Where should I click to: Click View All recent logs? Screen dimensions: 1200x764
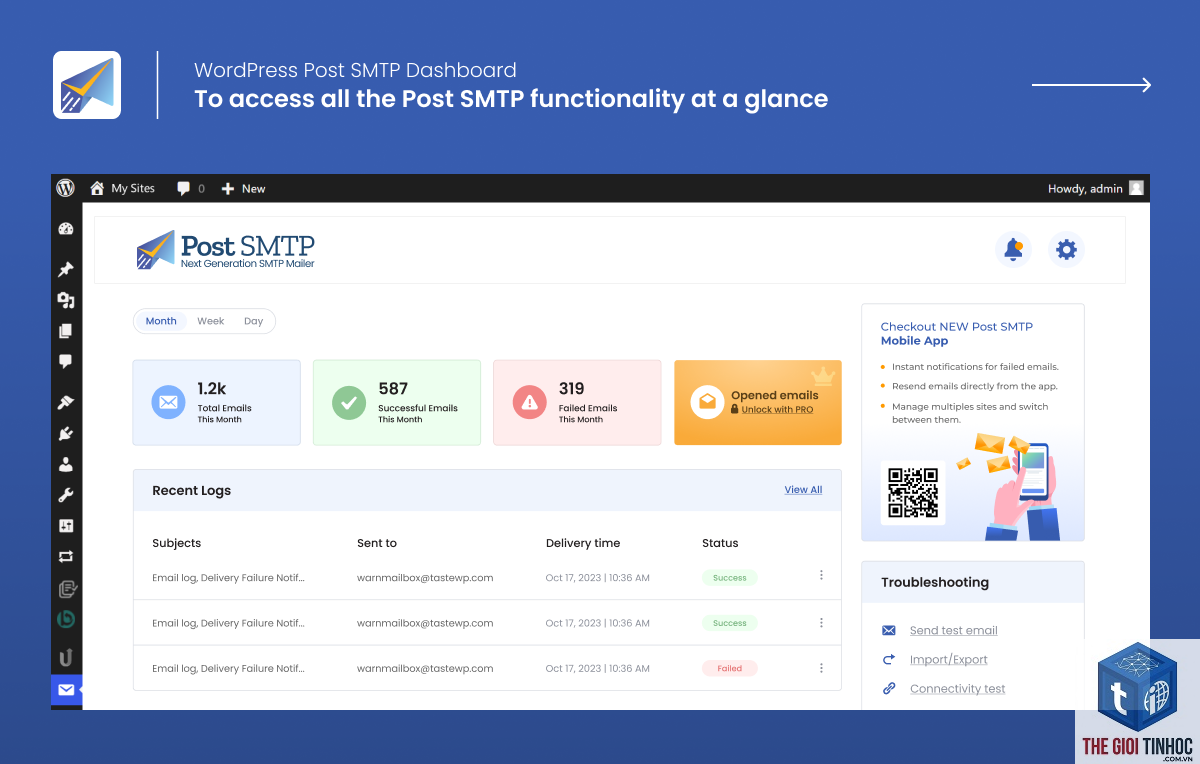803,490
